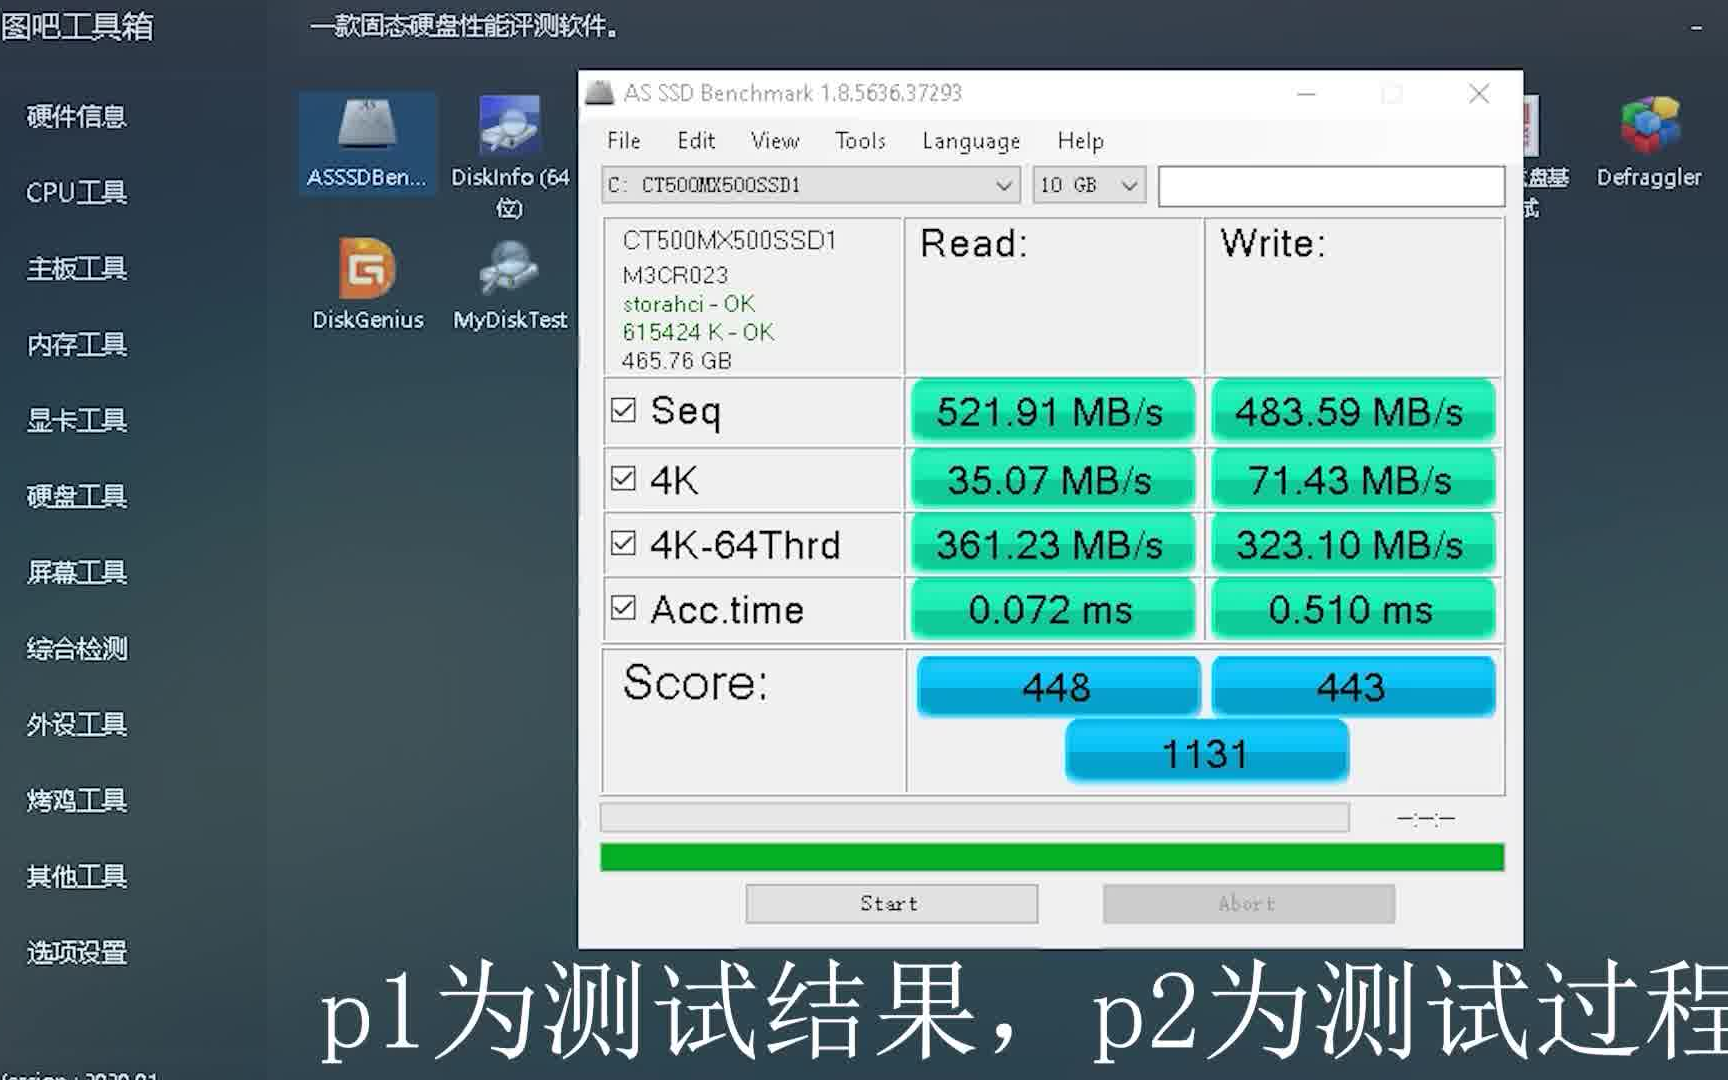Select 主板工具 in the sidebar

pyautogui.click(x=76, y=268)
